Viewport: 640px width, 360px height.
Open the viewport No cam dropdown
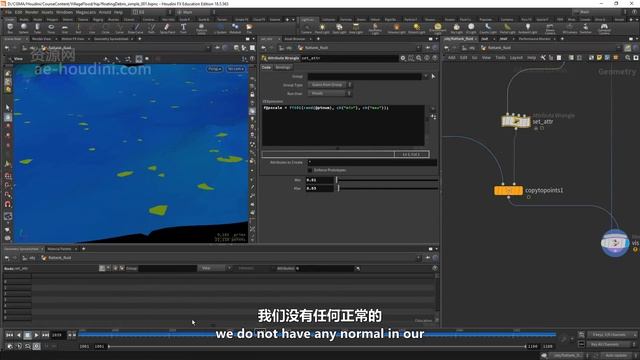coord(236,69)
